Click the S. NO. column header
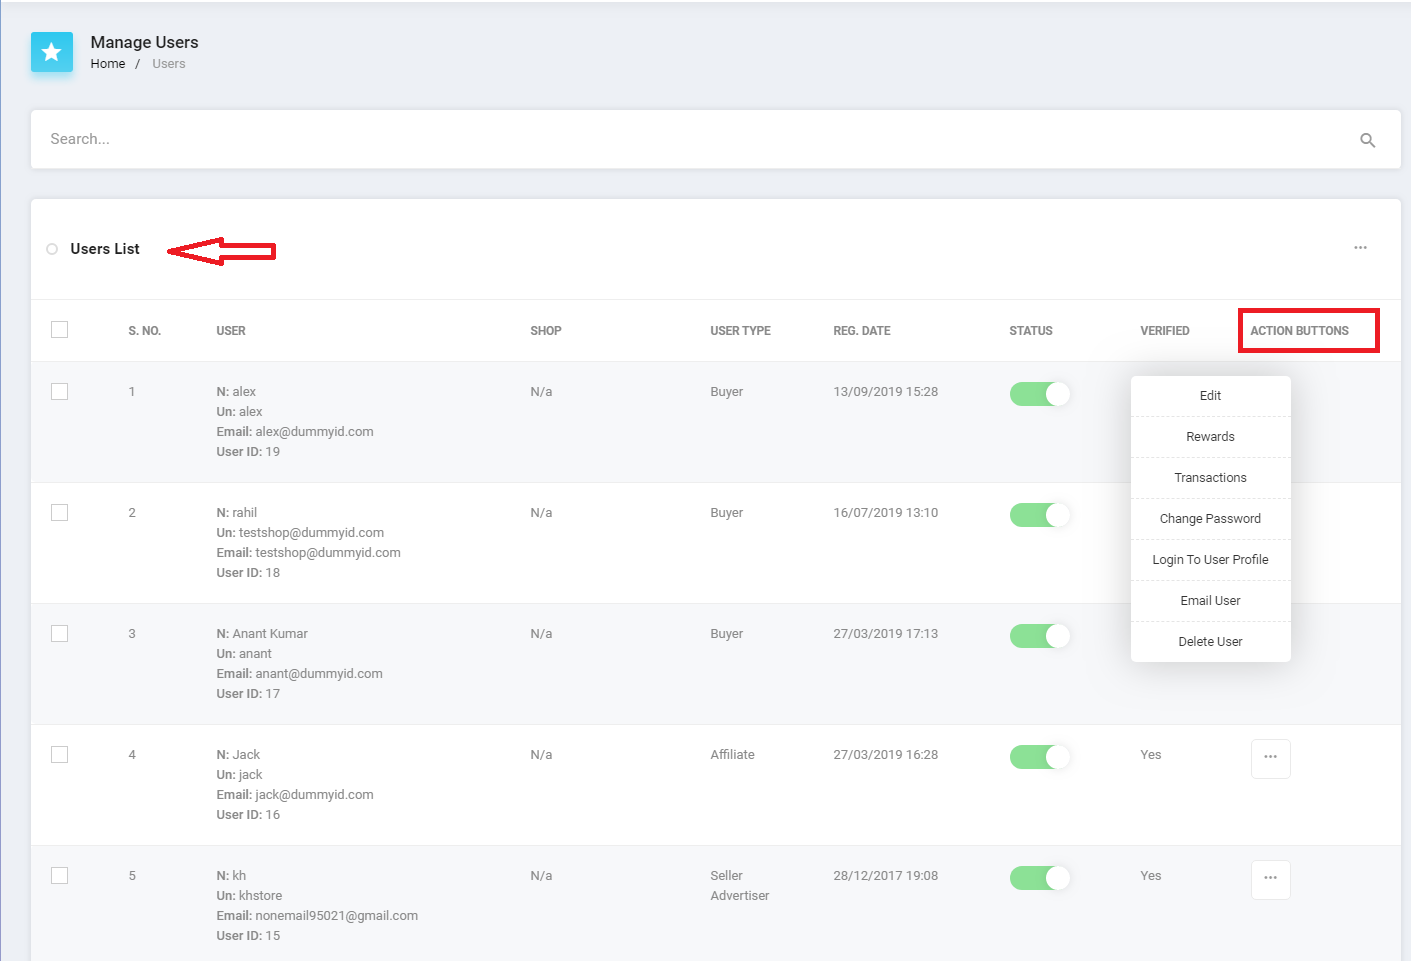The height and width of the screenshot is (961, 1411). coord(145,331)
